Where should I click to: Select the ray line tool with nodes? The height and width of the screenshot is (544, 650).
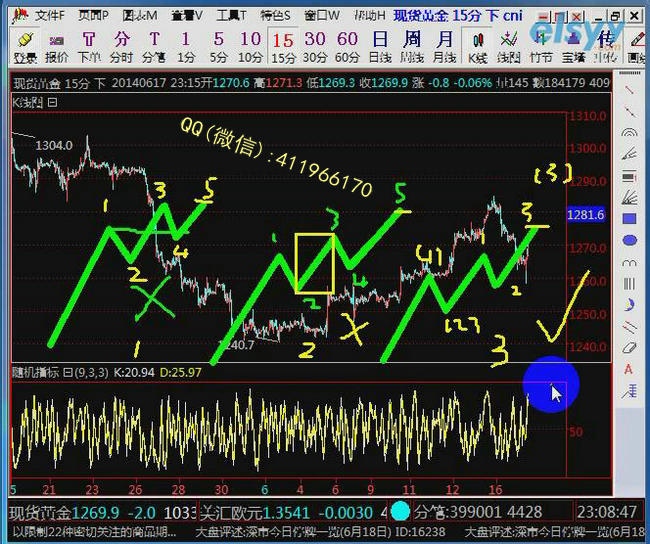pyautogui.click(x=629, y=111)
